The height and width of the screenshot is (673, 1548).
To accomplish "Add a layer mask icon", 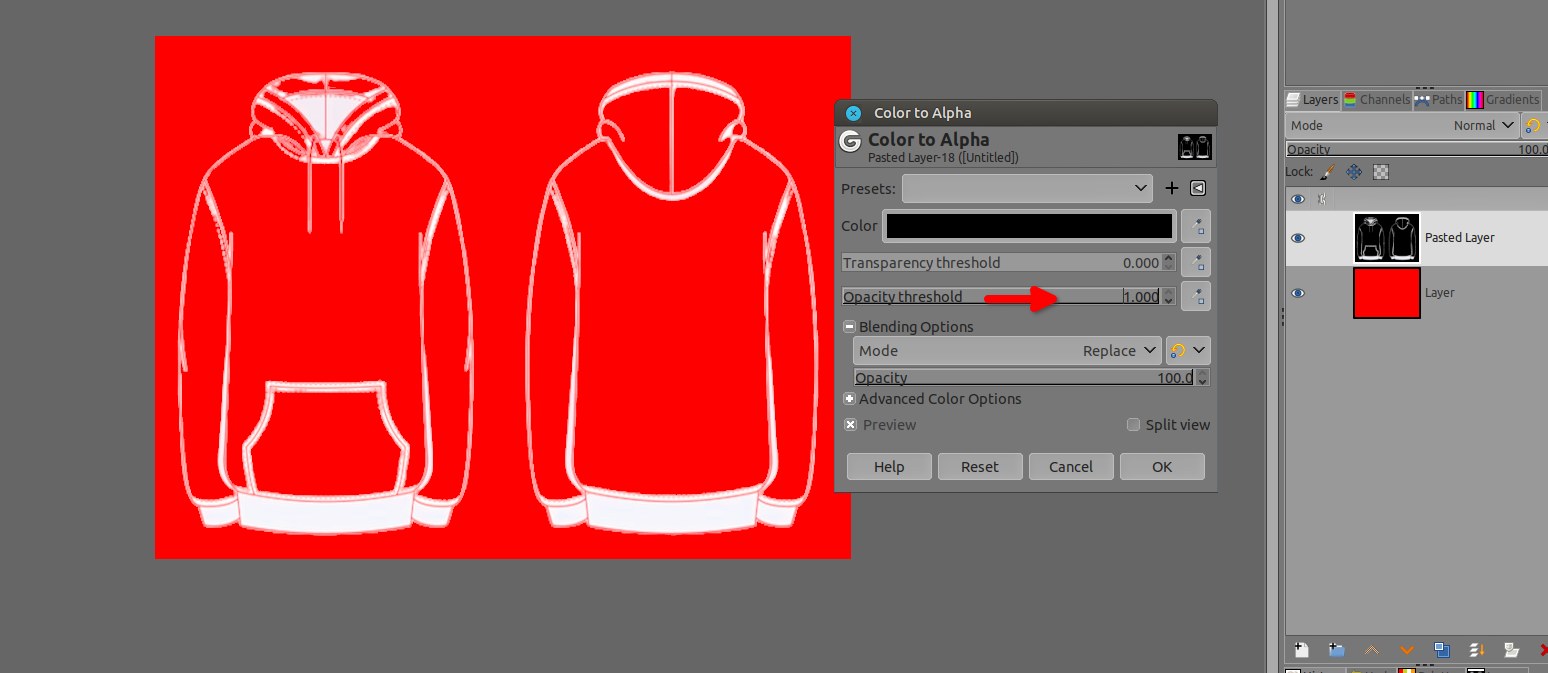I will tap(1512, 650).
